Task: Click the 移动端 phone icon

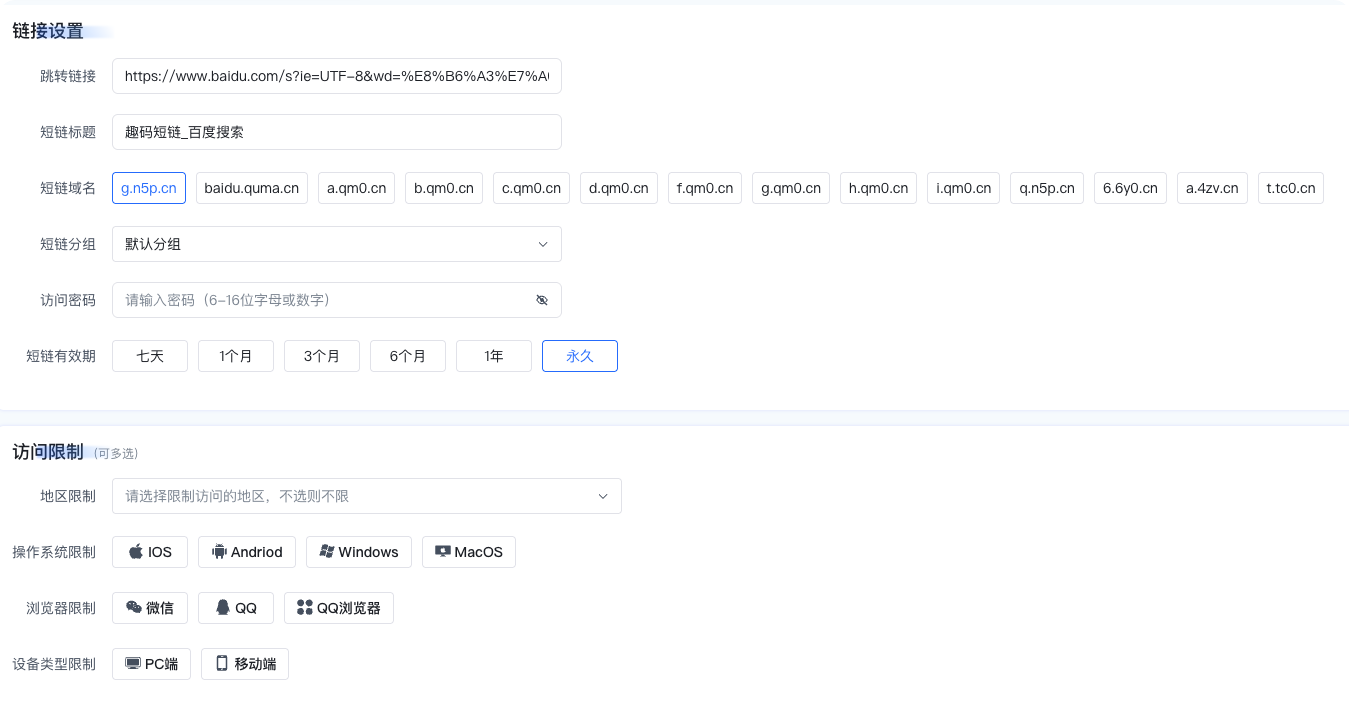Action: [x=221, y=663]
